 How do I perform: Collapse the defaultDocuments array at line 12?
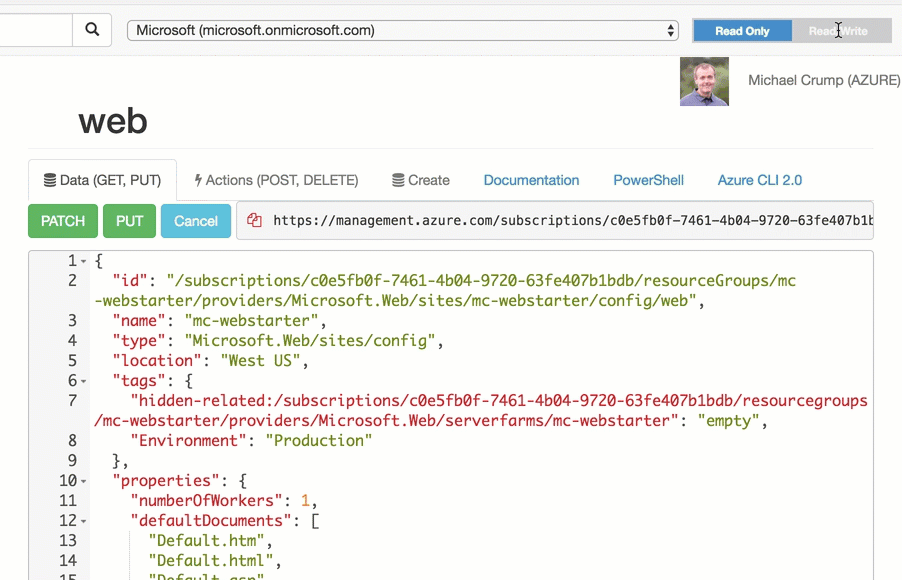pos(83,521)
